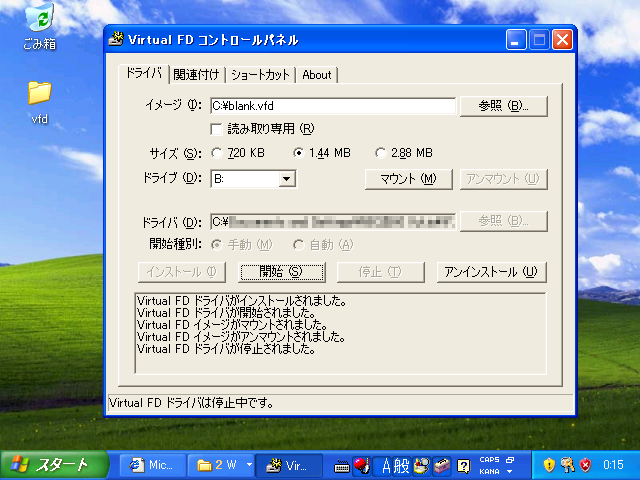Click 参照 (B)... beside the driver path
The height and width of the screenshot is (480, 640).
tap(504, 221)
